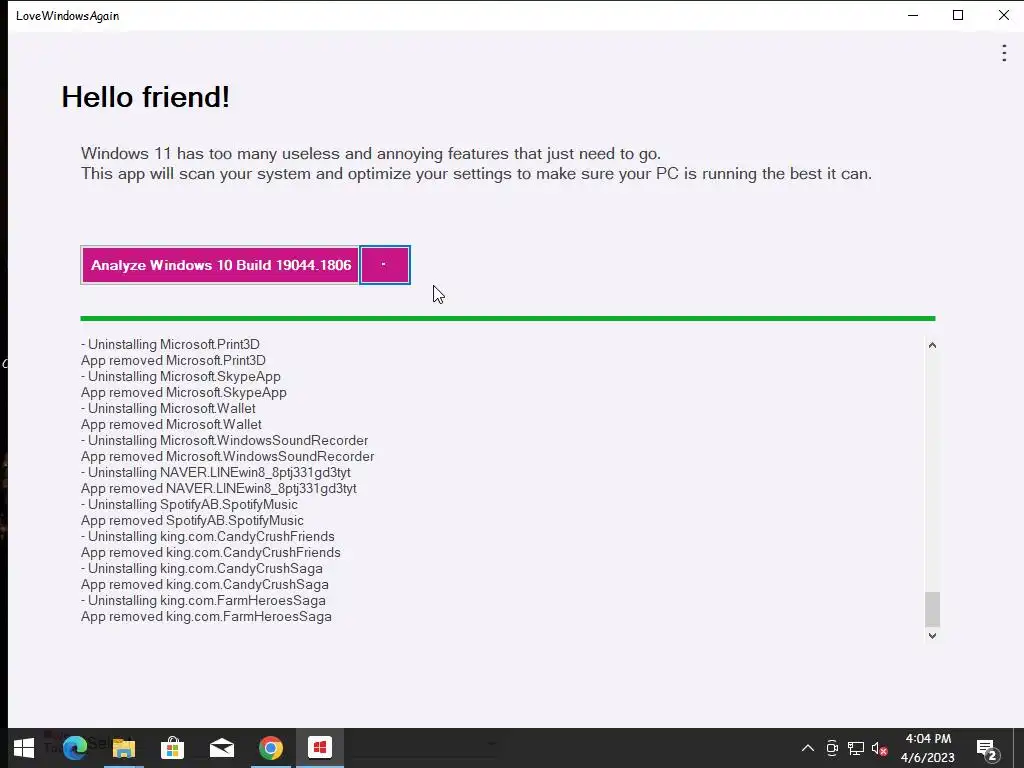Click the log scrollbar down arrow
This screenshot has width=1024, height=768.
(932, 635)
